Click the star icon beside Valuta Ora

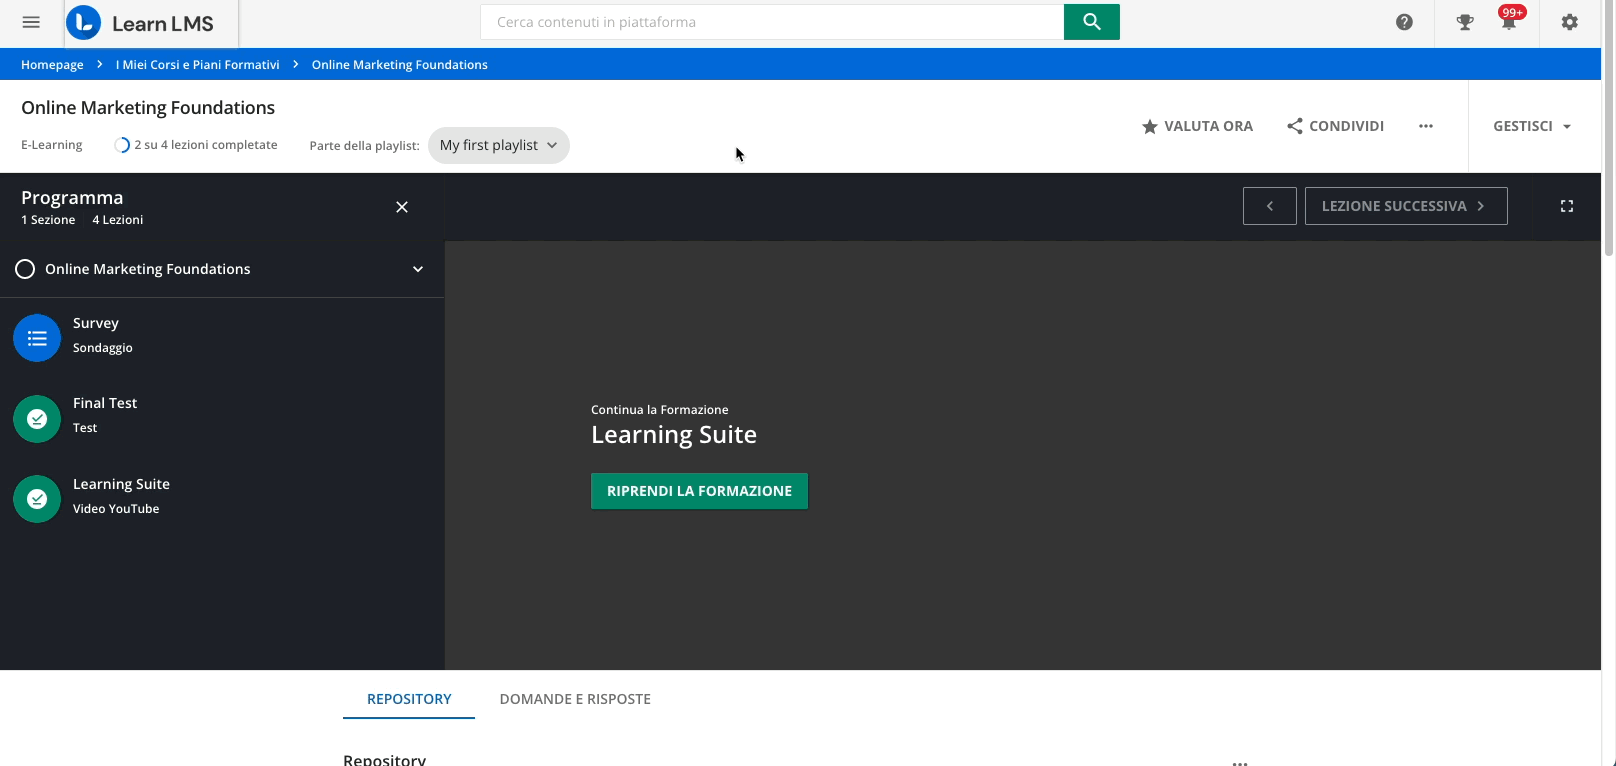click(1150, 126)
